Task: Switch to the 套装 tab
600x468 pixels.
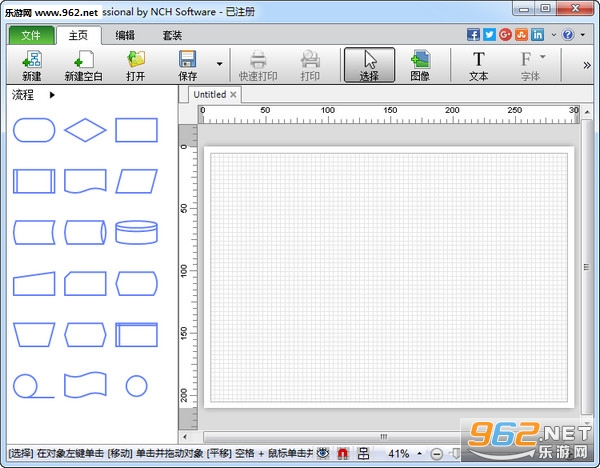Action: (x=172, y=35)
